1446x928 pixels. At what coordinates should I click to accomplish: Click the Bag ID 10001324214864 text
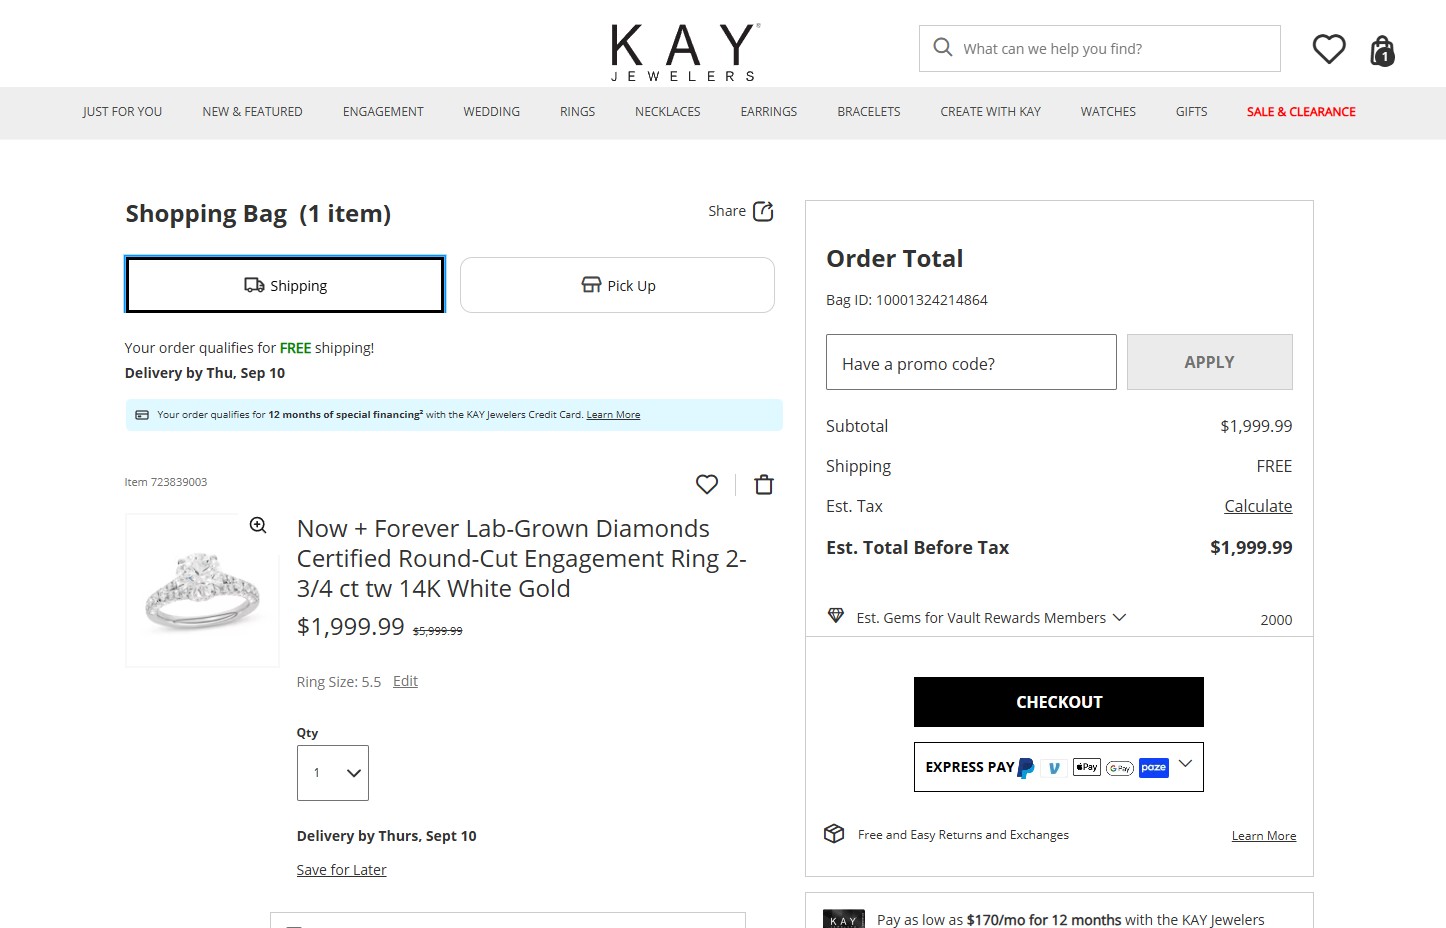[x=907, y=300]
